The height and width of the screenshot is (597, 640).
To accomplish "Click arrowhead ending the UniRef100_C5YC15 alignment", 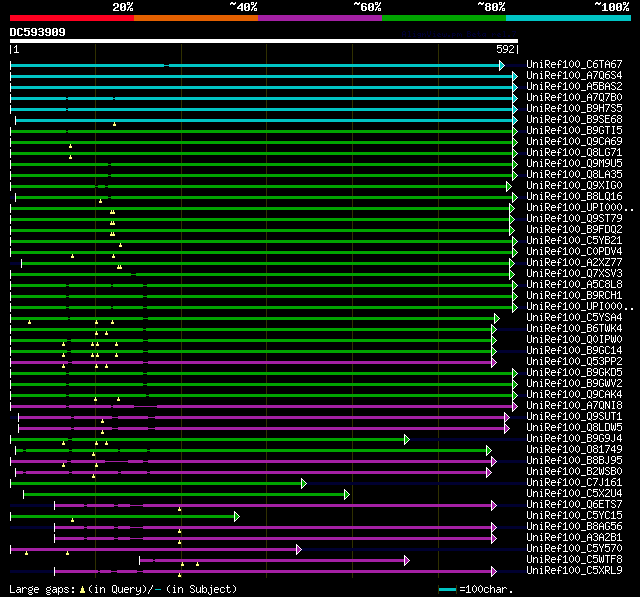I will click(237, 517).
